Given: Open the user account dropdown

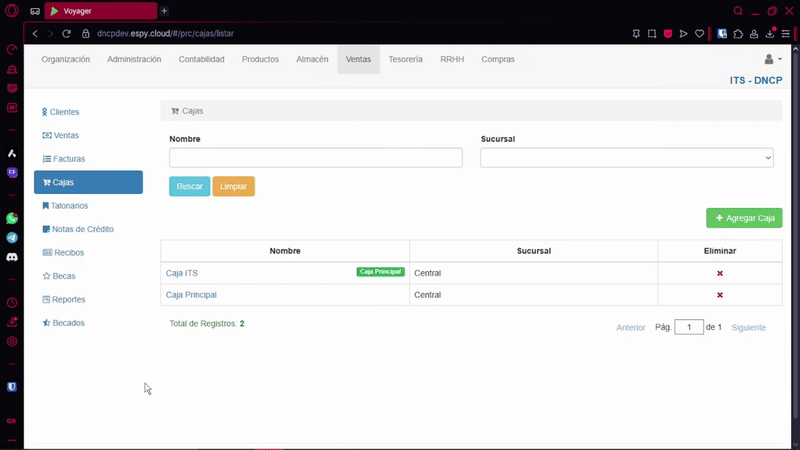Looking at the screenshot, I should (772, 60).
